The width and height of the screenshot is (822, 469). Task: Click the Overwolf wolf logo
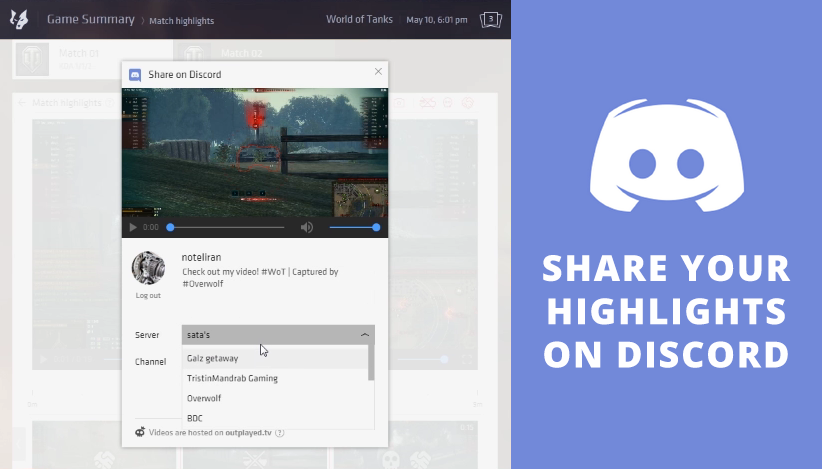tap(18, 19)
